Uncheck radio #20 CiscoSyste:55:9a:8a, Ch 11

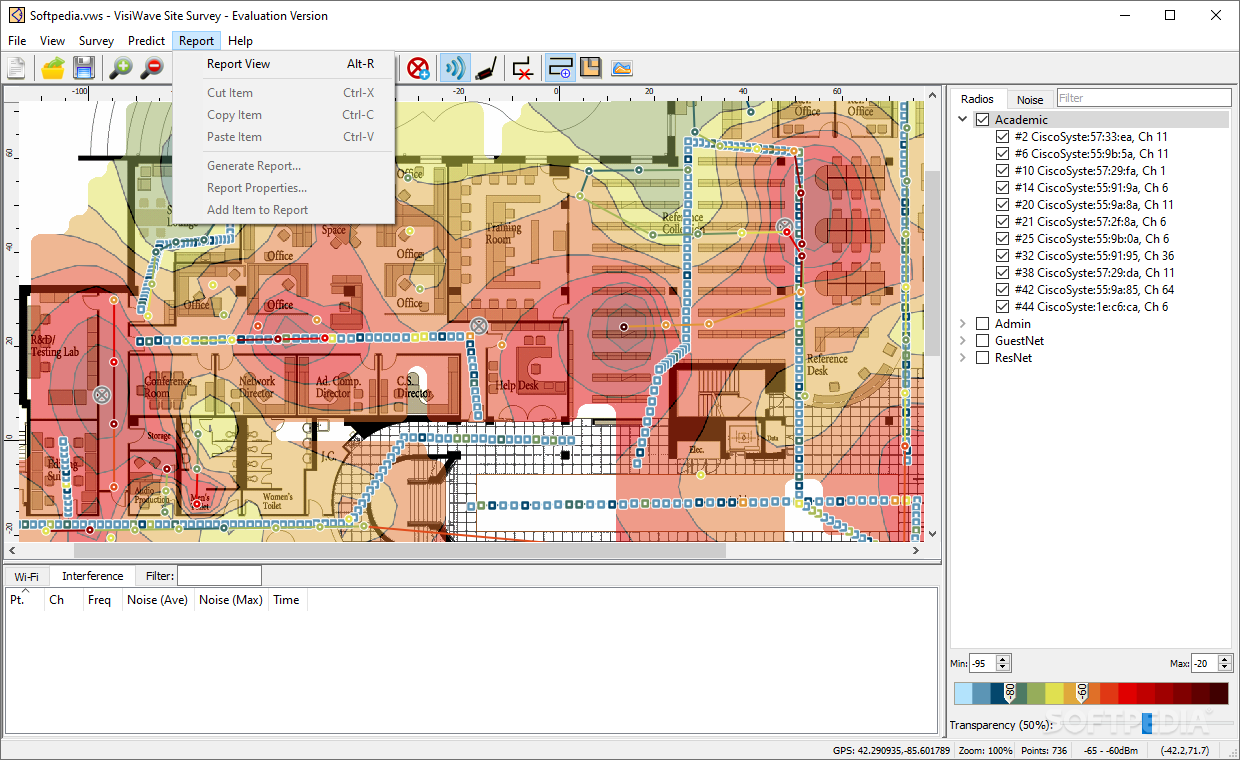pyautogui.click(x=1002, y=205)
